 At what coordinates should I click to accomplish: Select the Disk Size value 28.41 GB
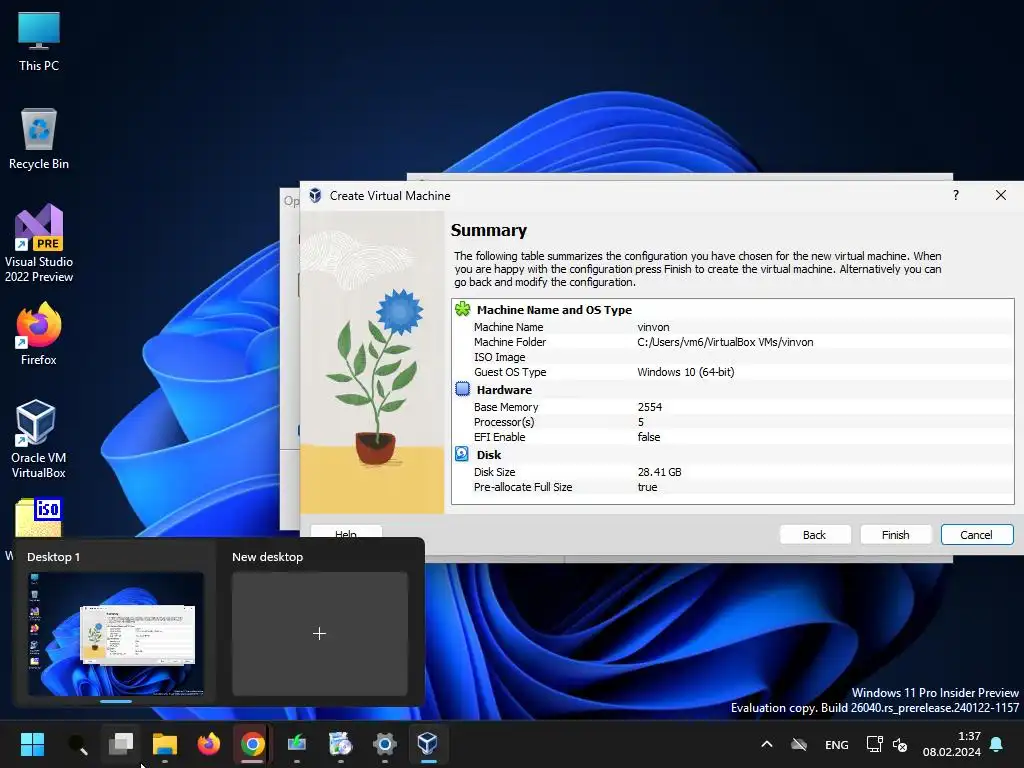660,472
